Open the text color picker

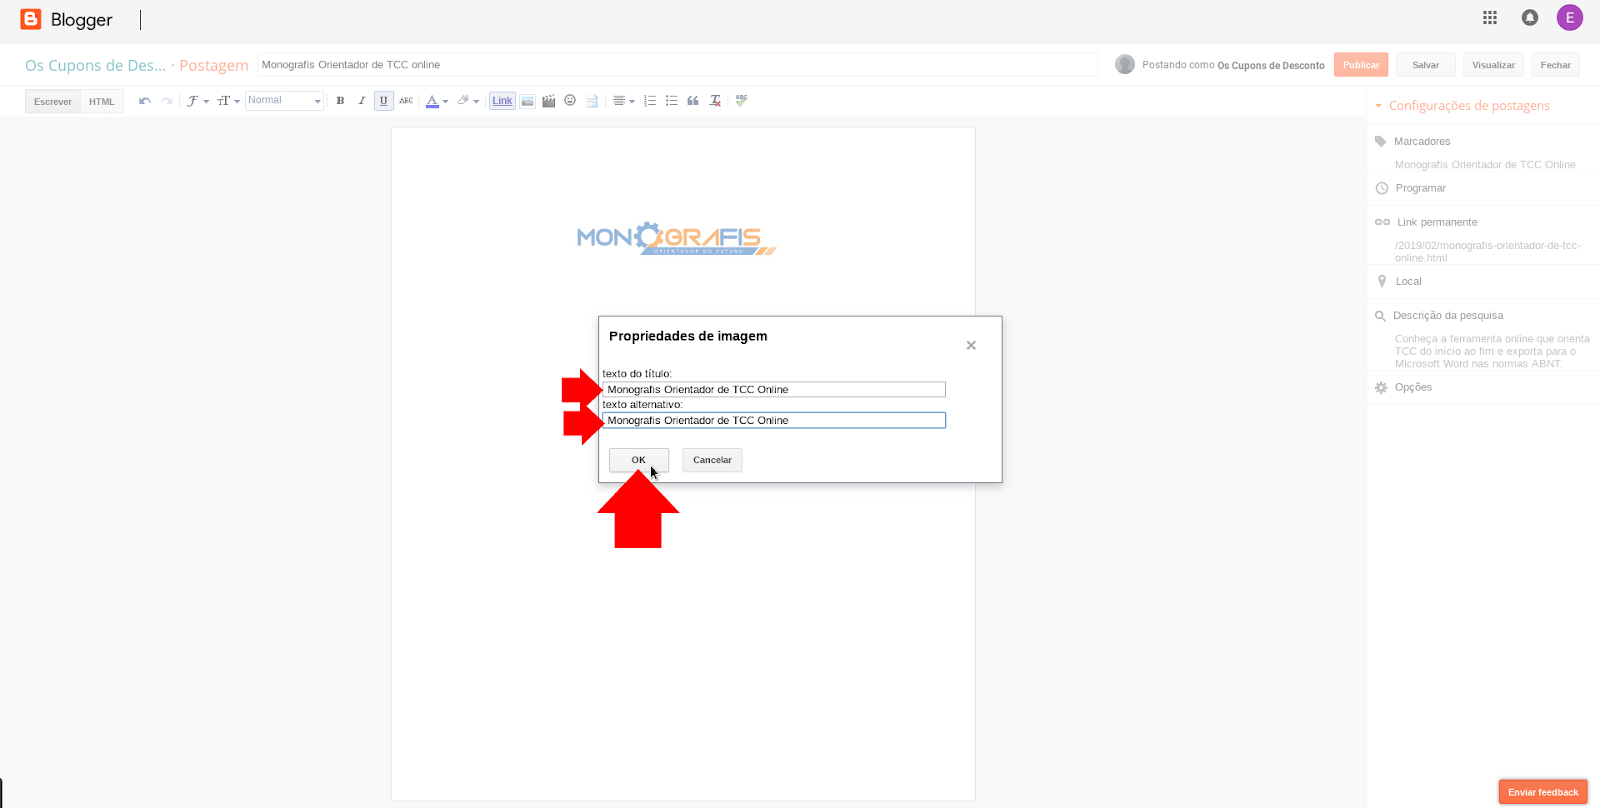coord(437,101)
